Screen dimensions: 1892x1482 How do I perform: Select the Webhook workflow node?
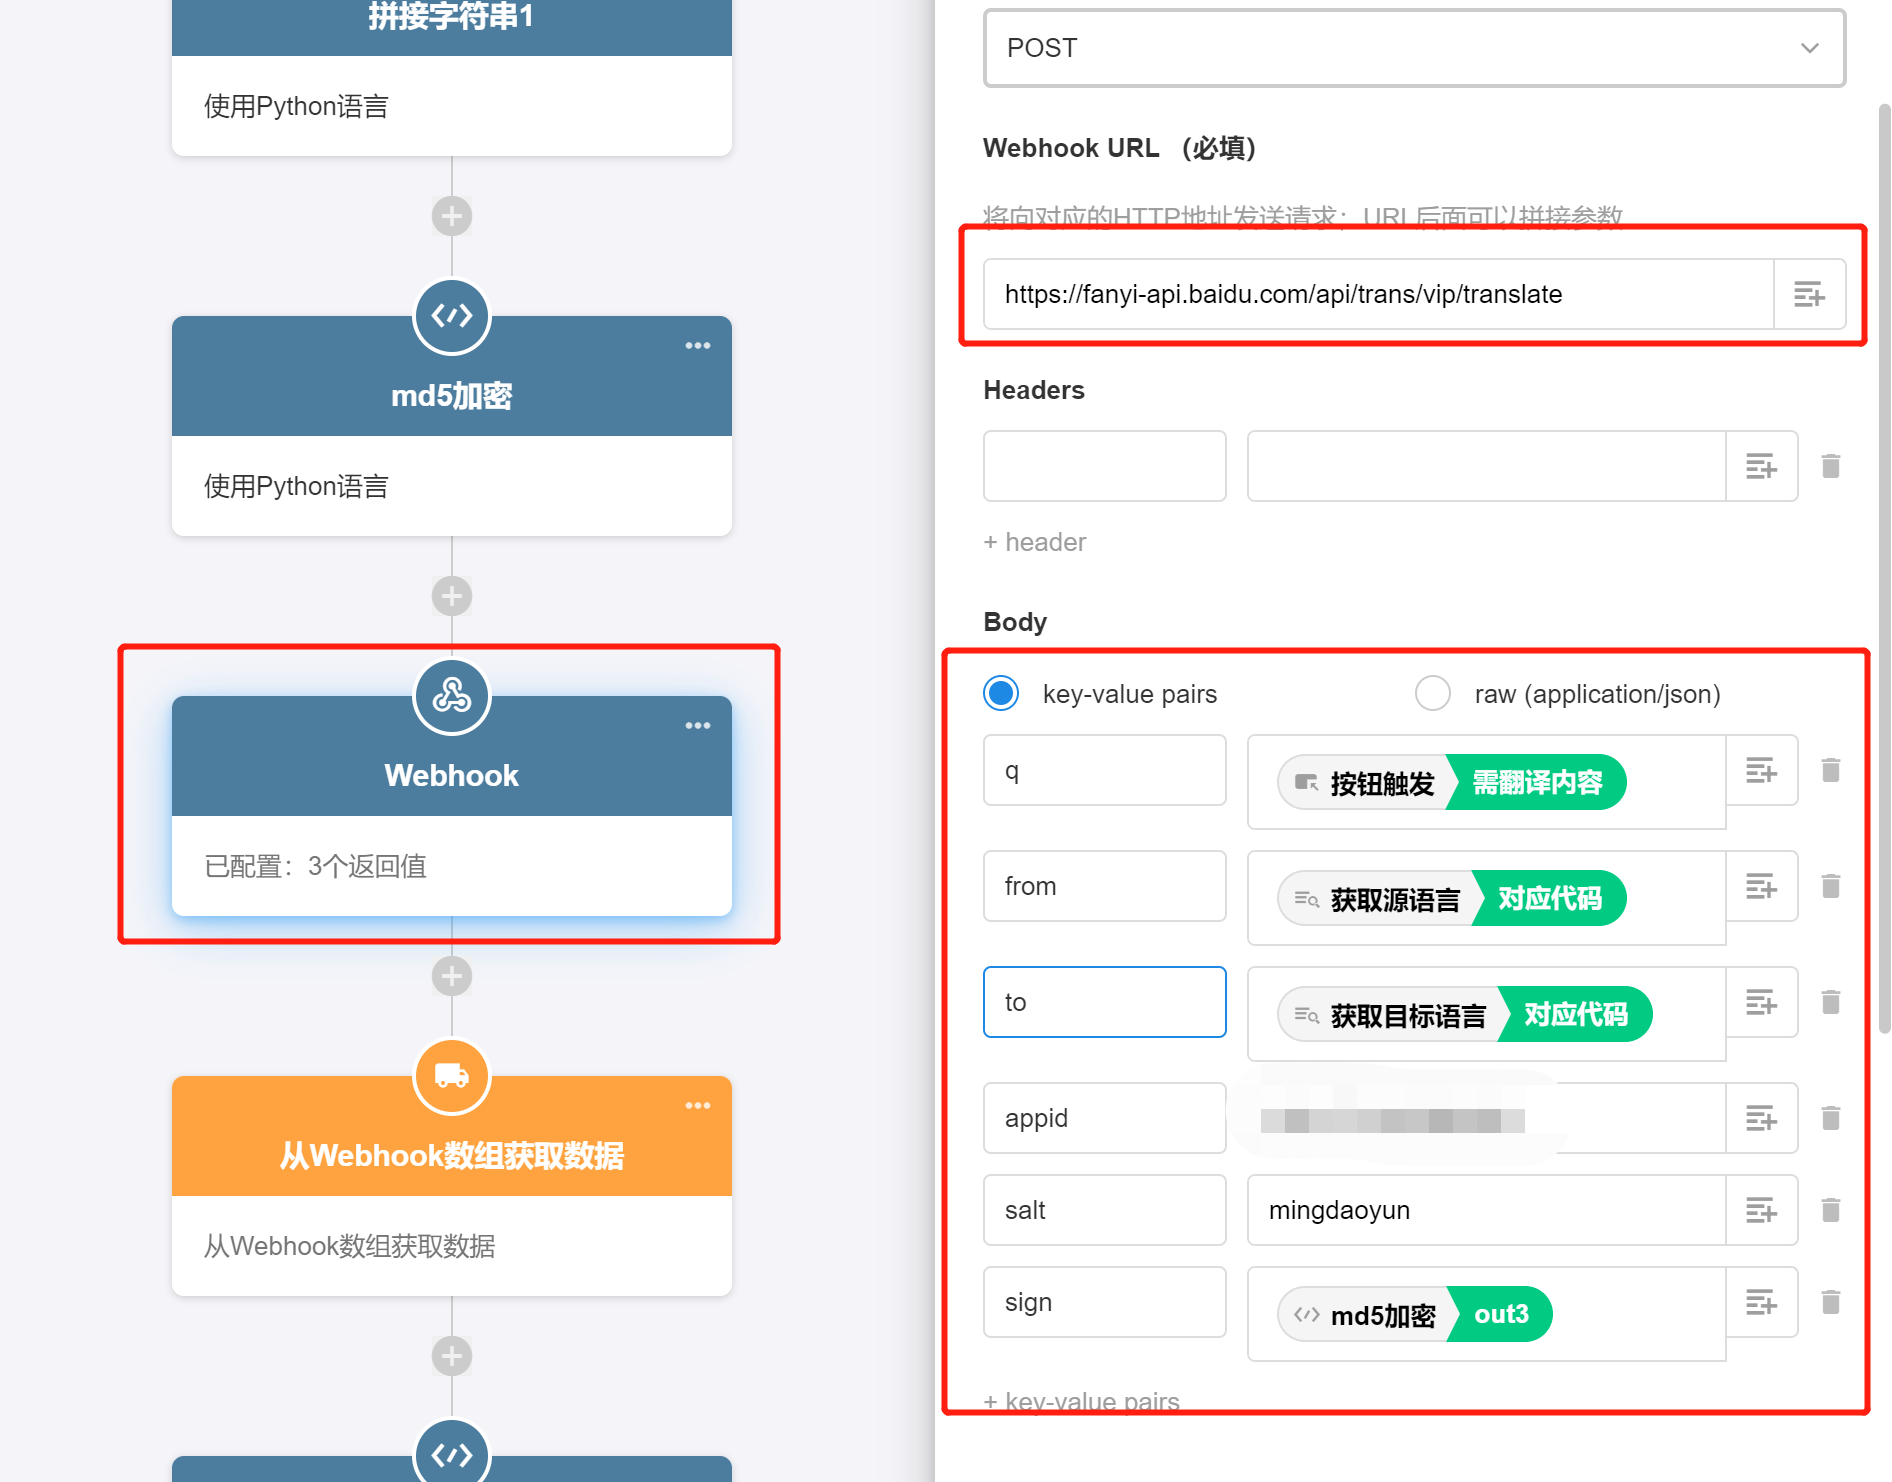pyautogui.click(x=452, y=806)
